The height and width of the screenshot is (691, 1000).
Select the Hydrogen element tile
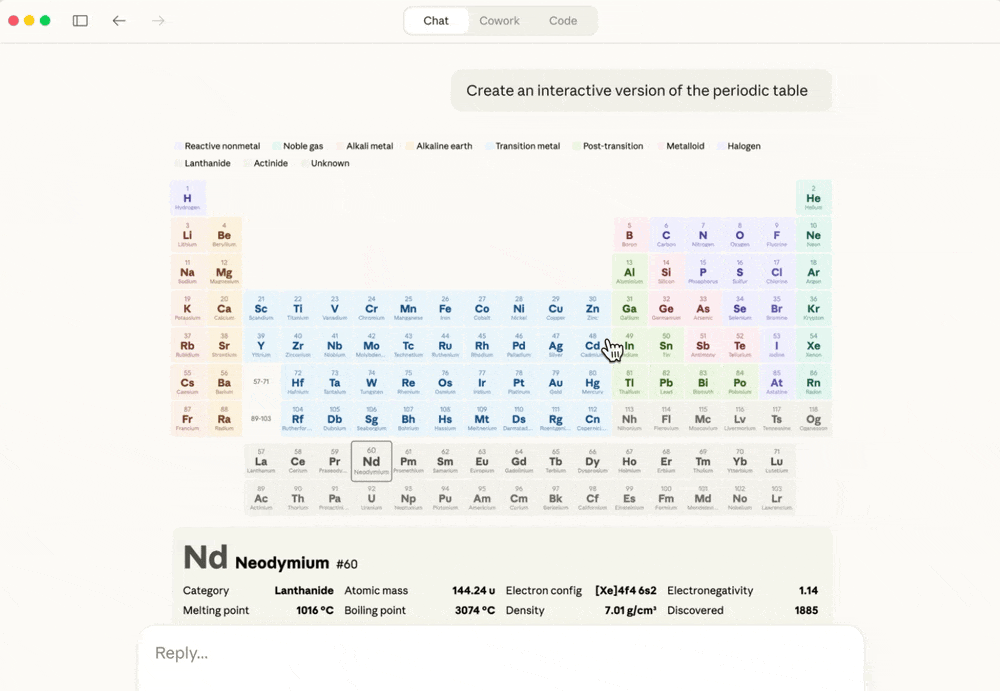tap(187, 198)
